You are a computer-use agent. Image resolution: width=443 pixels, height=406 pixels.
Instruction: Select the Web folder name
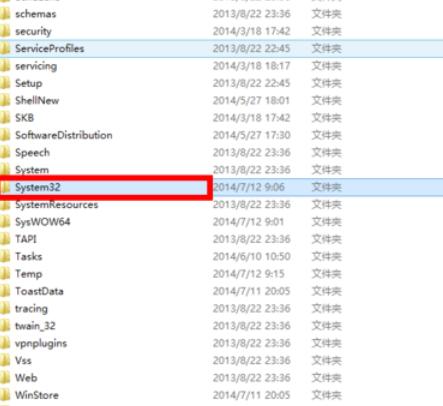pyautogui.click(x=26, y=378)
